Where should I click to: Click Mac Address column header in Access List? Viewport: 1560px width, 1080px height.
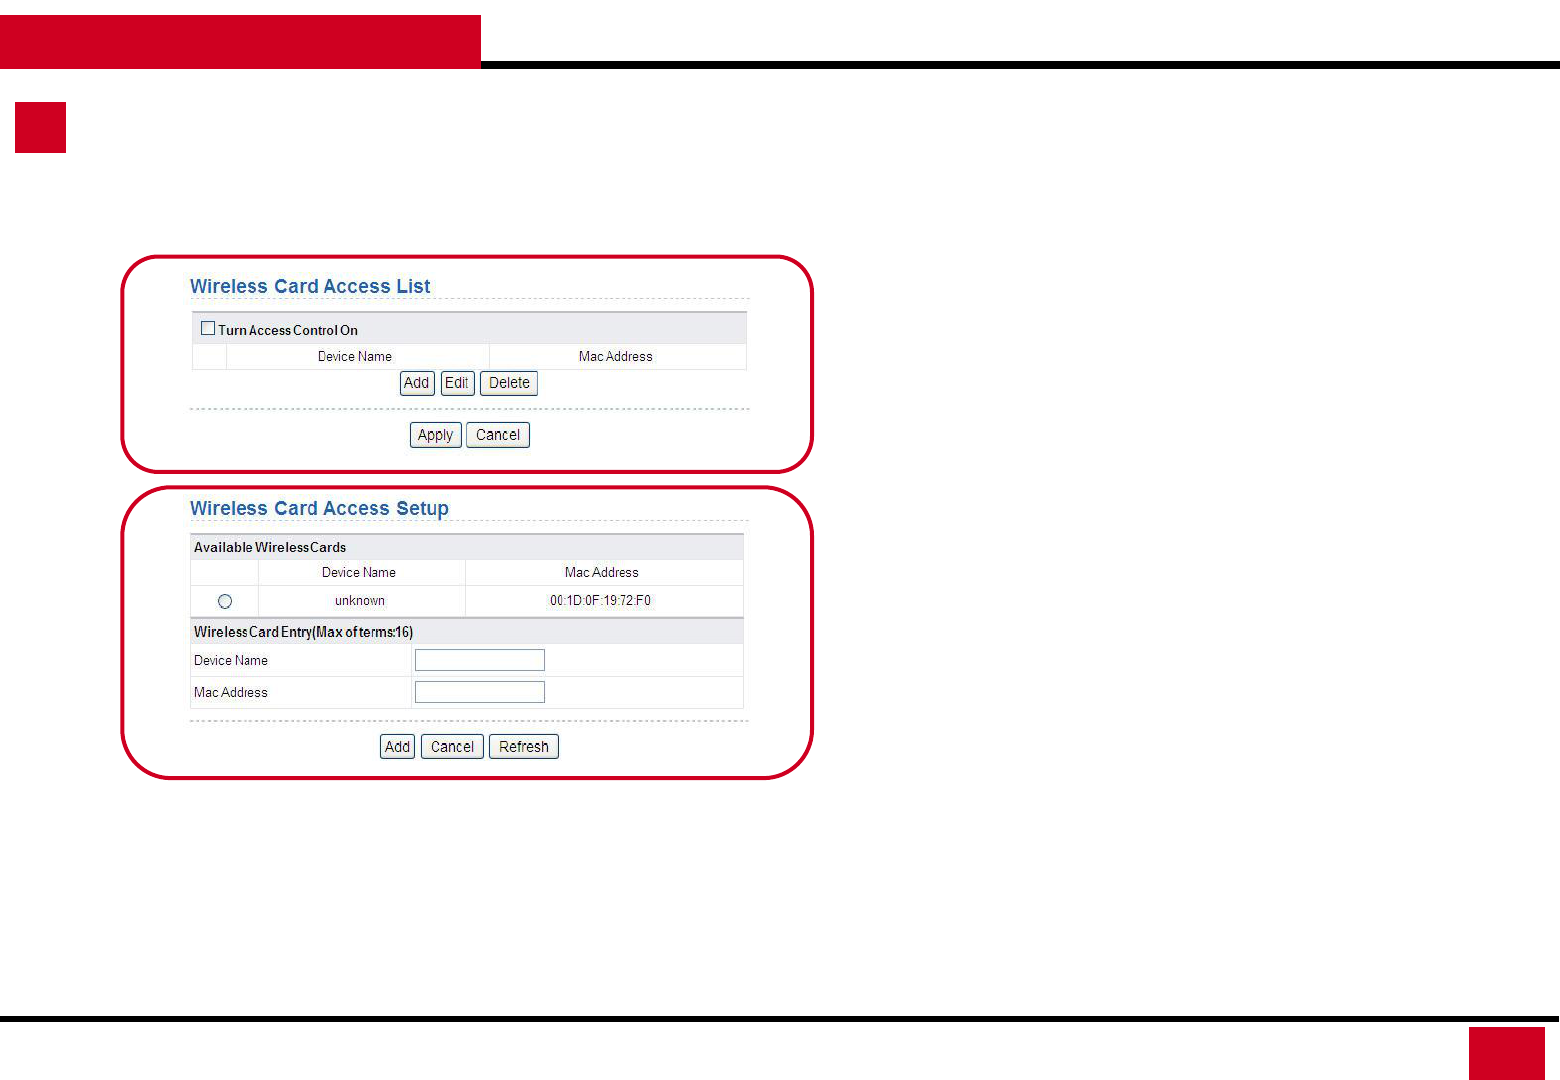click(x=616, y=356)
